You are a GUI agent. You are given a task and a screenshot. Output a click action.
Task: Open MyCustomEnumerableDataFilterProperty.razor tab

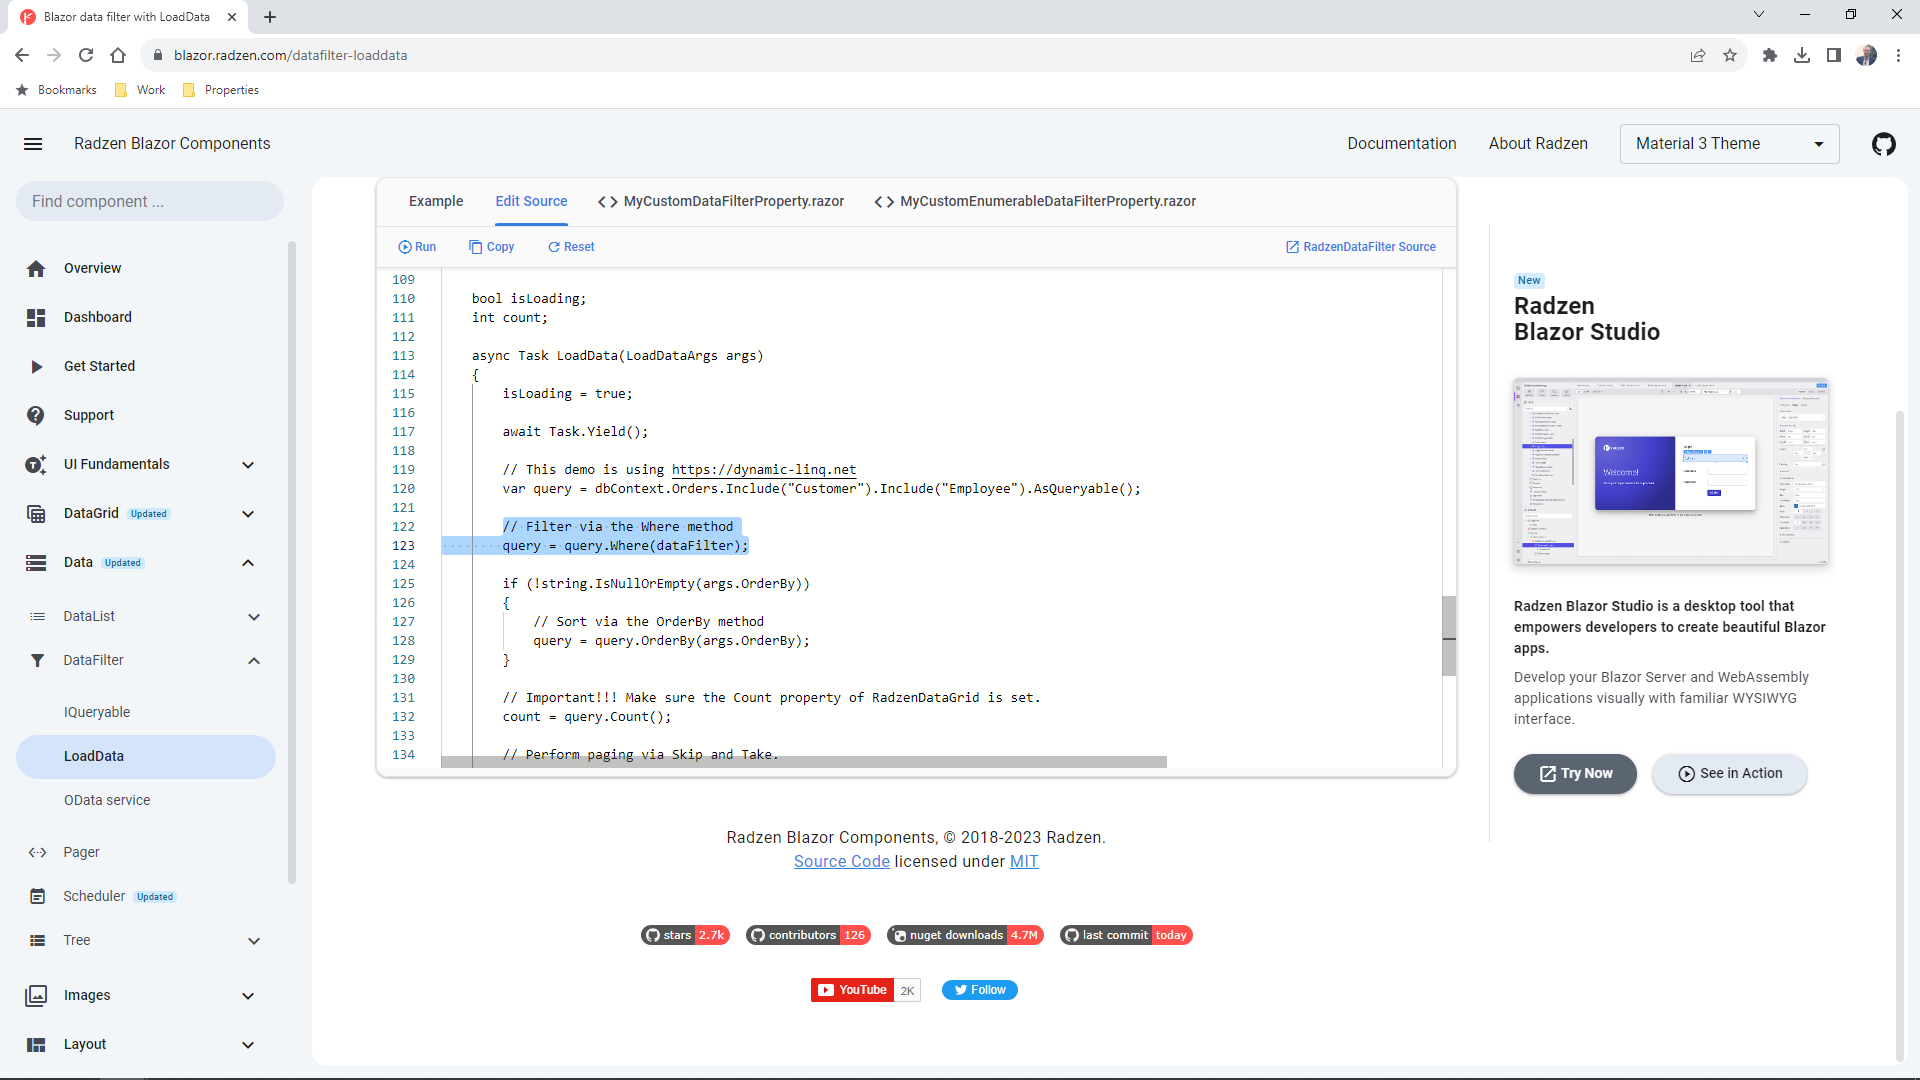point(1035,201)
